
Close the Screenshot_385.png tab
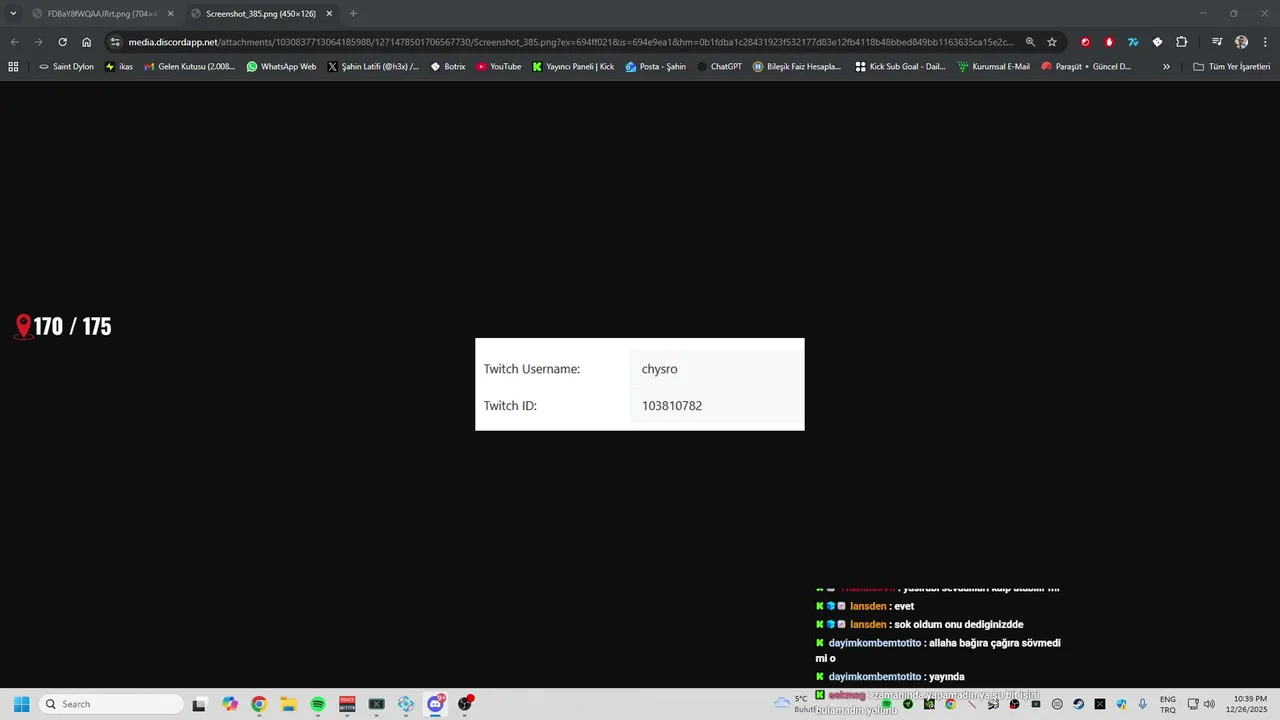[x=329, y=13]
